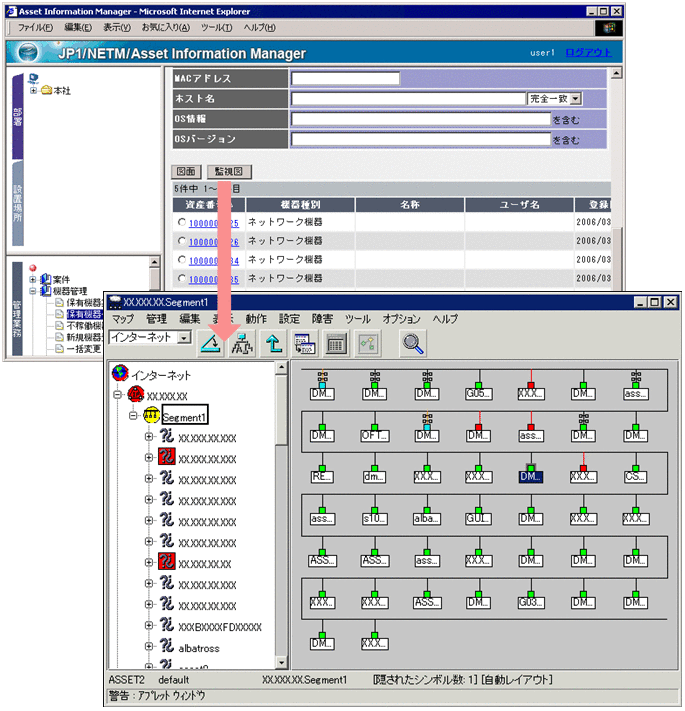Image resolution: width=685 pixels, height=711 pixels.
Task: Open the マップ menu in Segment1 window
Action: click(123, 319)
